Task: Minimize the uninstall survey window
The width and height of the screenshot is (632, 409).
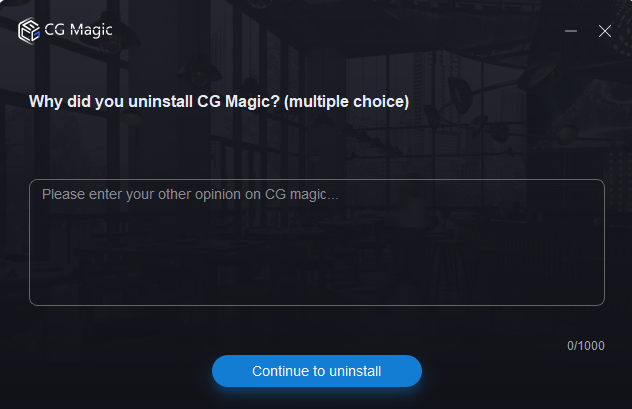Action: [x=571, y=31]
